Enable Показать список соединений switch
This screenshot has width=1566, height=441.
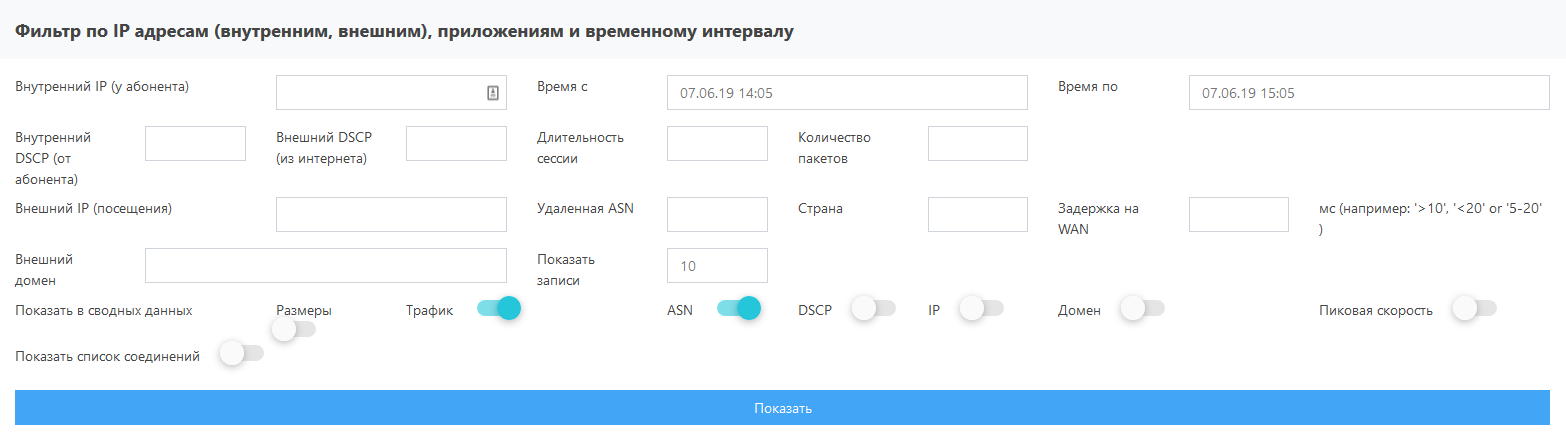pyautogui.click(x=241, y=353)
